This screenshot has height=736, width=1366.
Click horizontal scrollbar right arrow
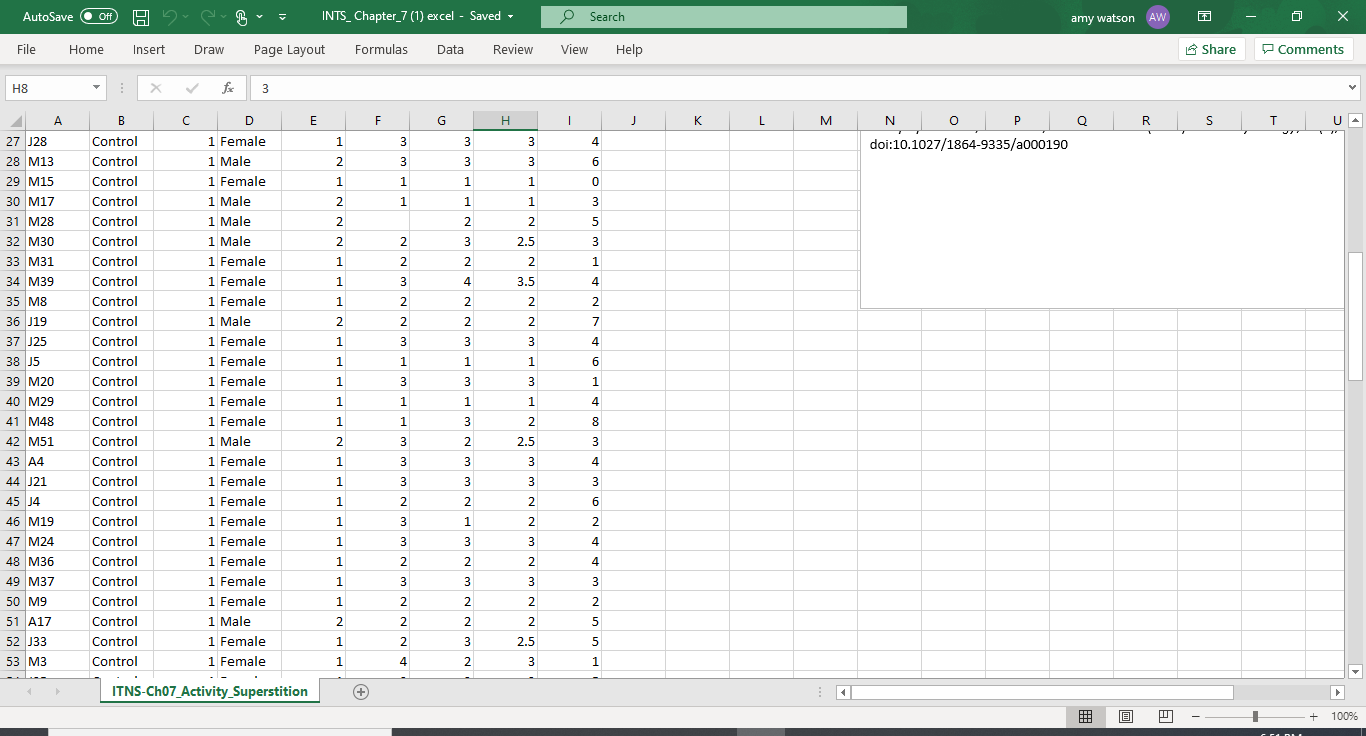click(1337, 692)
